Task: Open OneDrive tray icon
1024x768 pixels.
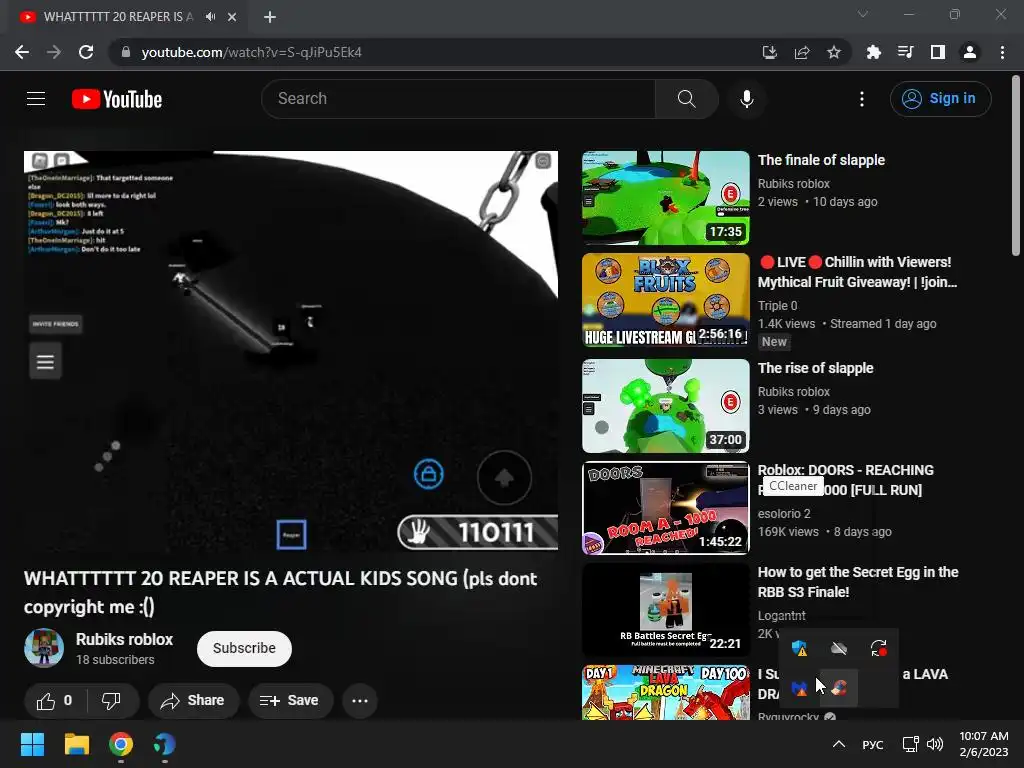Action: click(839, 648)
